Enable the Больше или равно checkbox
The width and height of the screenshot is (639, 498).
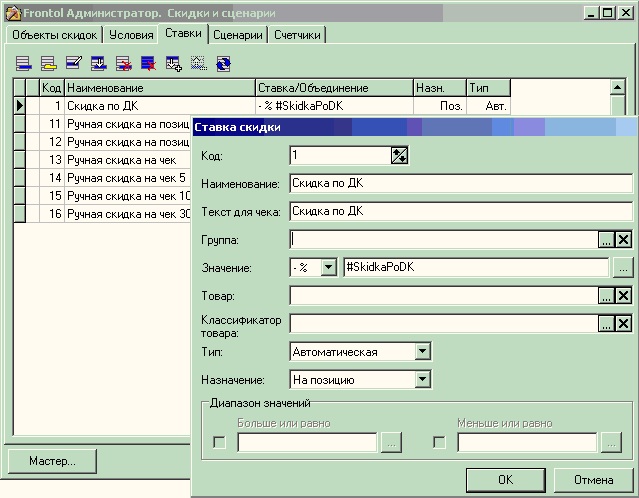click(x=220, y=442)
